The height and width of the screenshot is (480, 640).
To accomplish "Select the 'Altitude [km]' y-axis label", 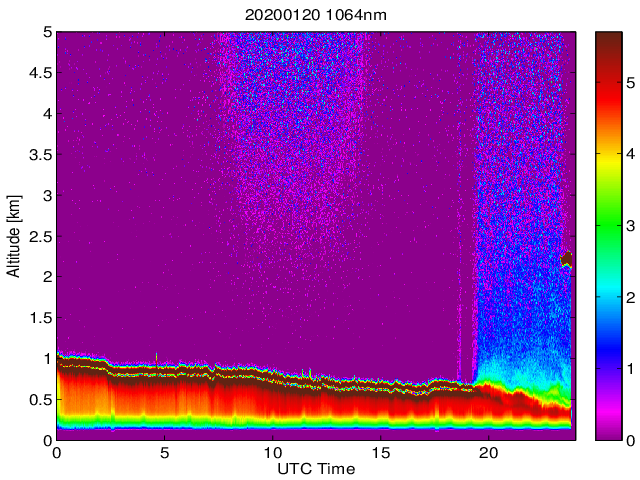I will 14,235.
